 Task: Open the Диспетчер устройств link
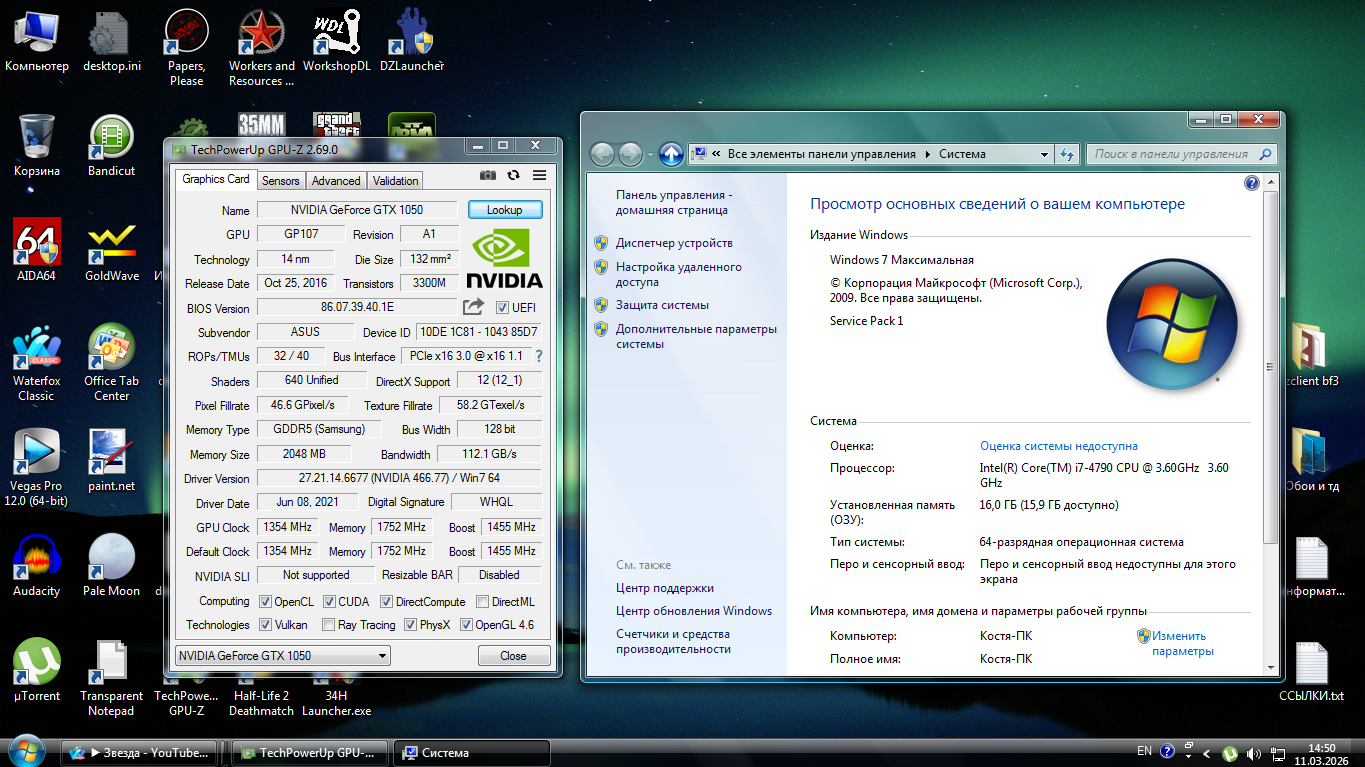click(x=674, y=243)
